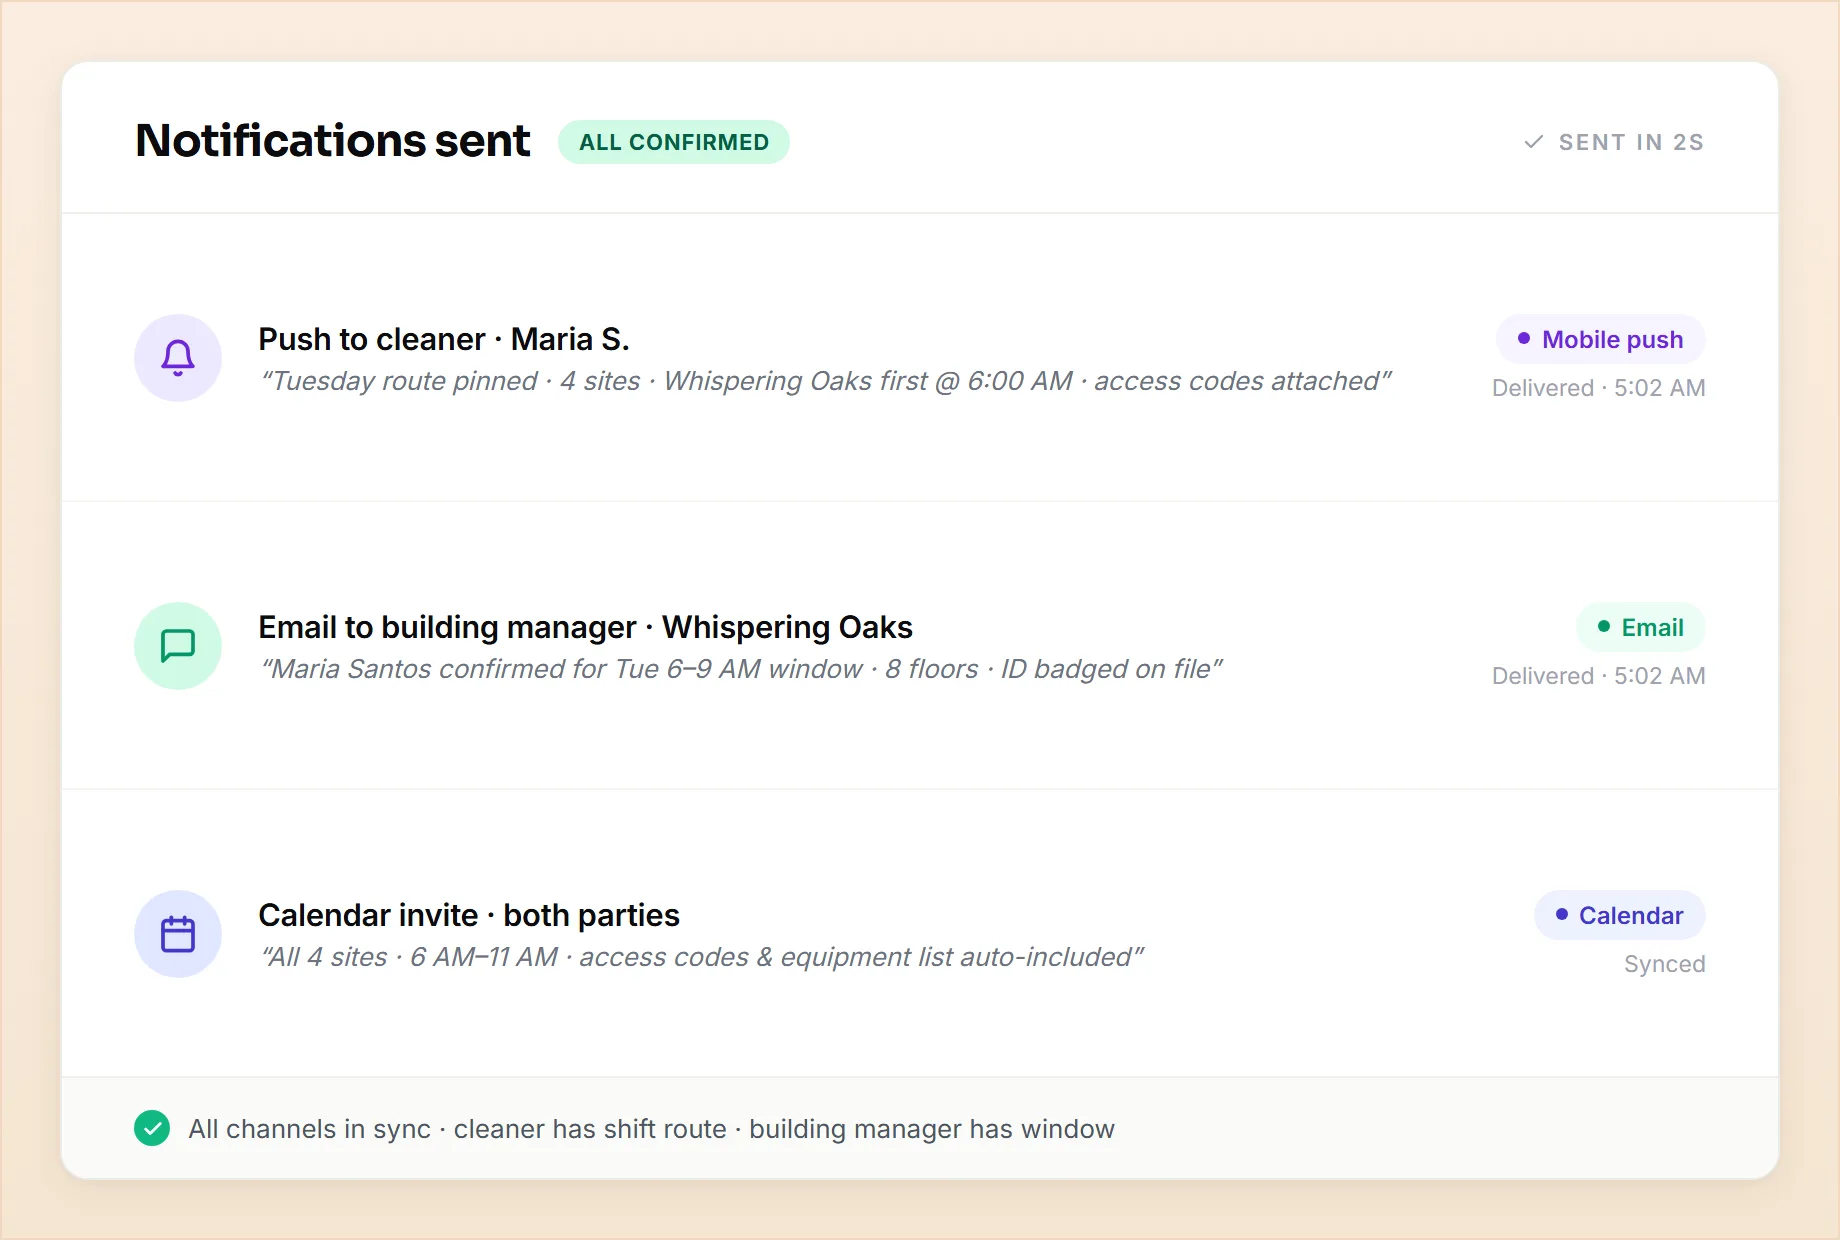The image size is (1840, 1240).
Task: Click the Calendar tag
Action: [1619, 916]
